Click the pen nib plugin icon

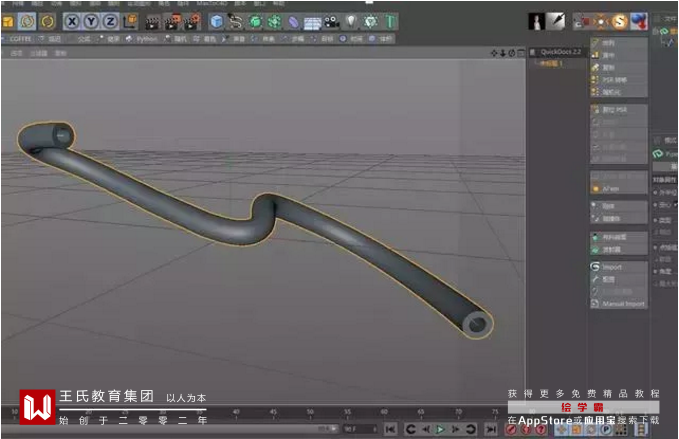556,22
